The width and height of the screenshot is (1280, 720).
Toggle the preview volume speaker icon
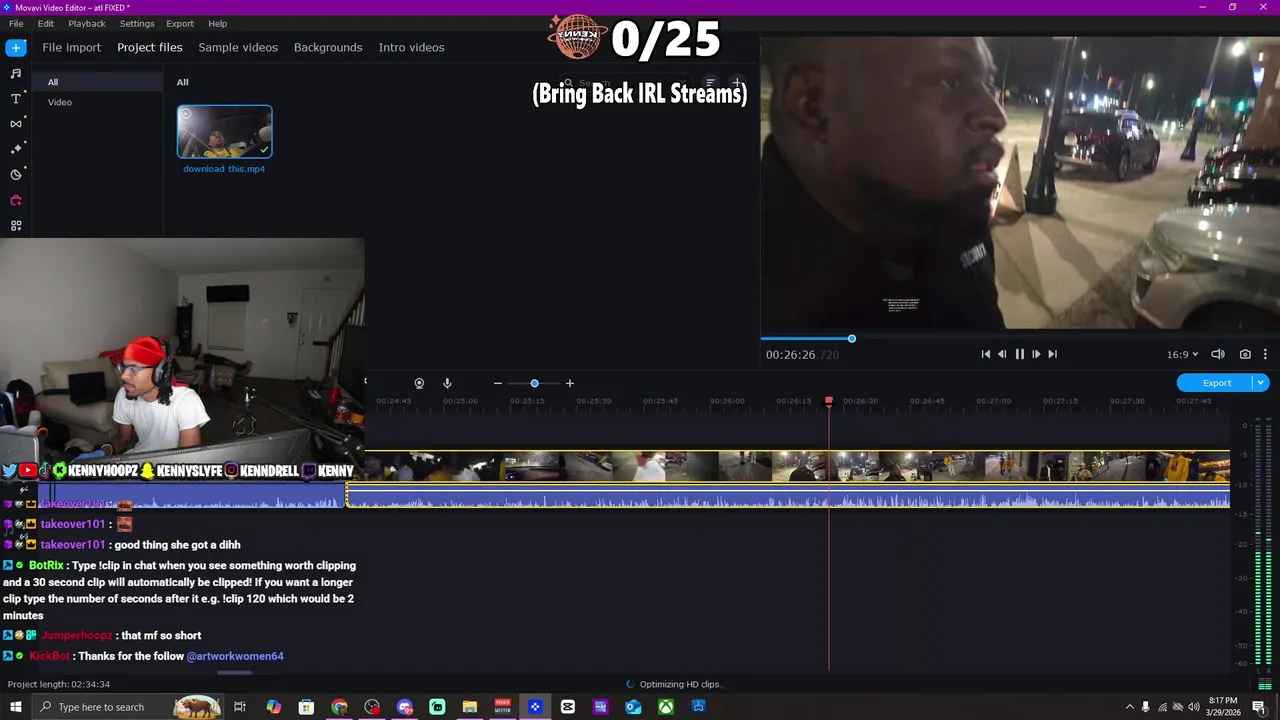click(x=1218, y=354)
